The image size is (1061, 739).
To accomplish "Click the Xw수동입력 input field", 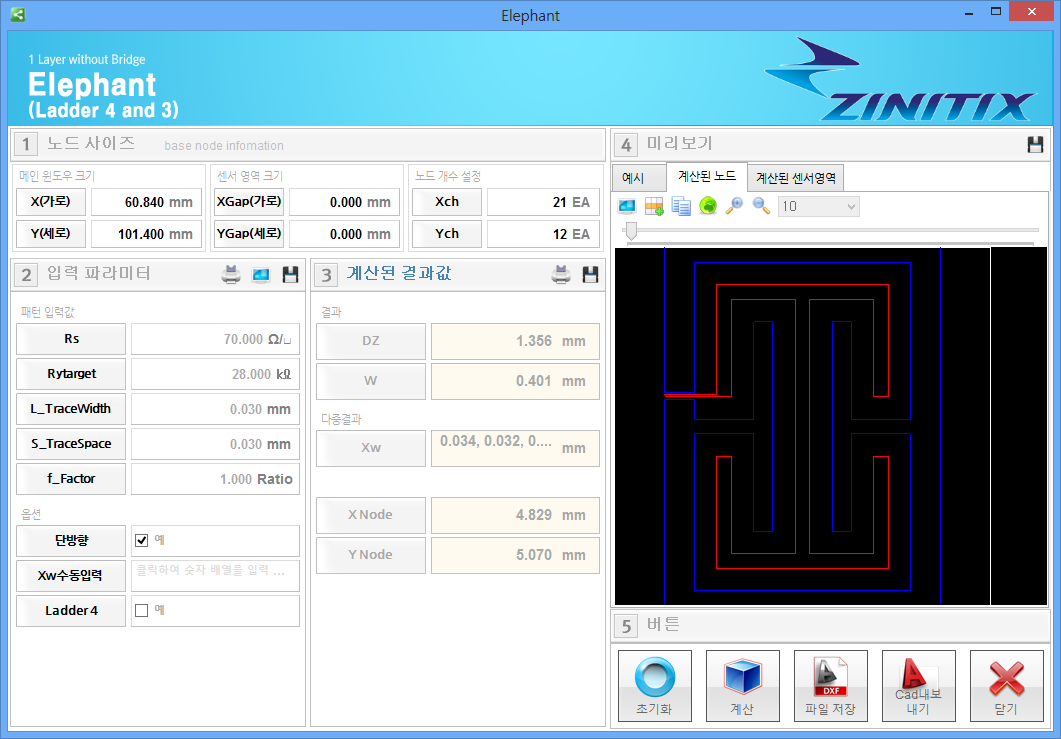I will point(215,575).
